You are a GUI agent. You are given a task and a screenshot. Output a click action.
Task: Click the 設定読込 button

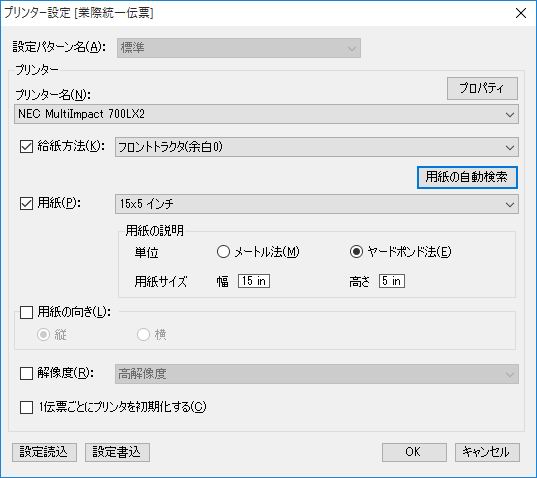[x=44, y=452]
